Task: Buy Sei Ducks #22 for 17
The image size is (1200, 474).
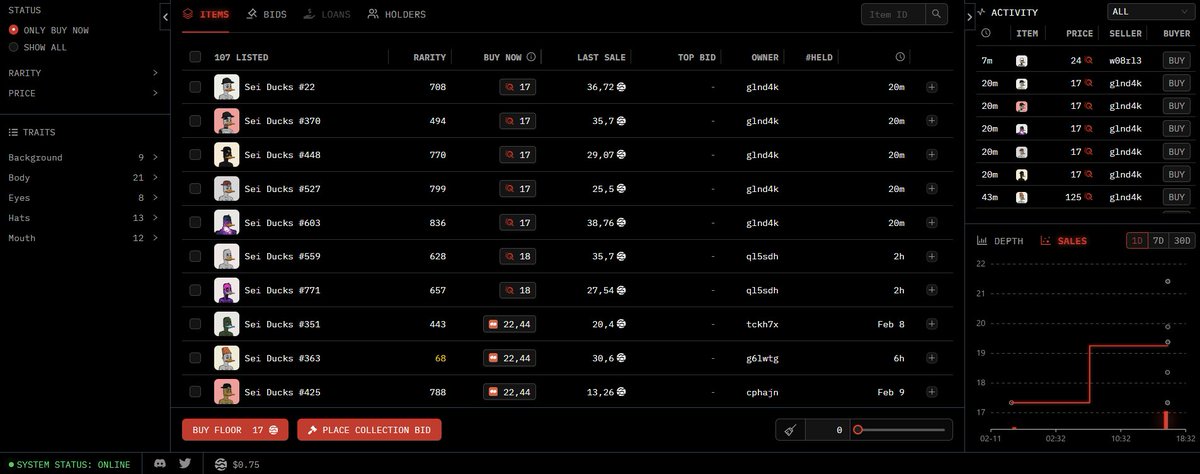Action: 518,88
